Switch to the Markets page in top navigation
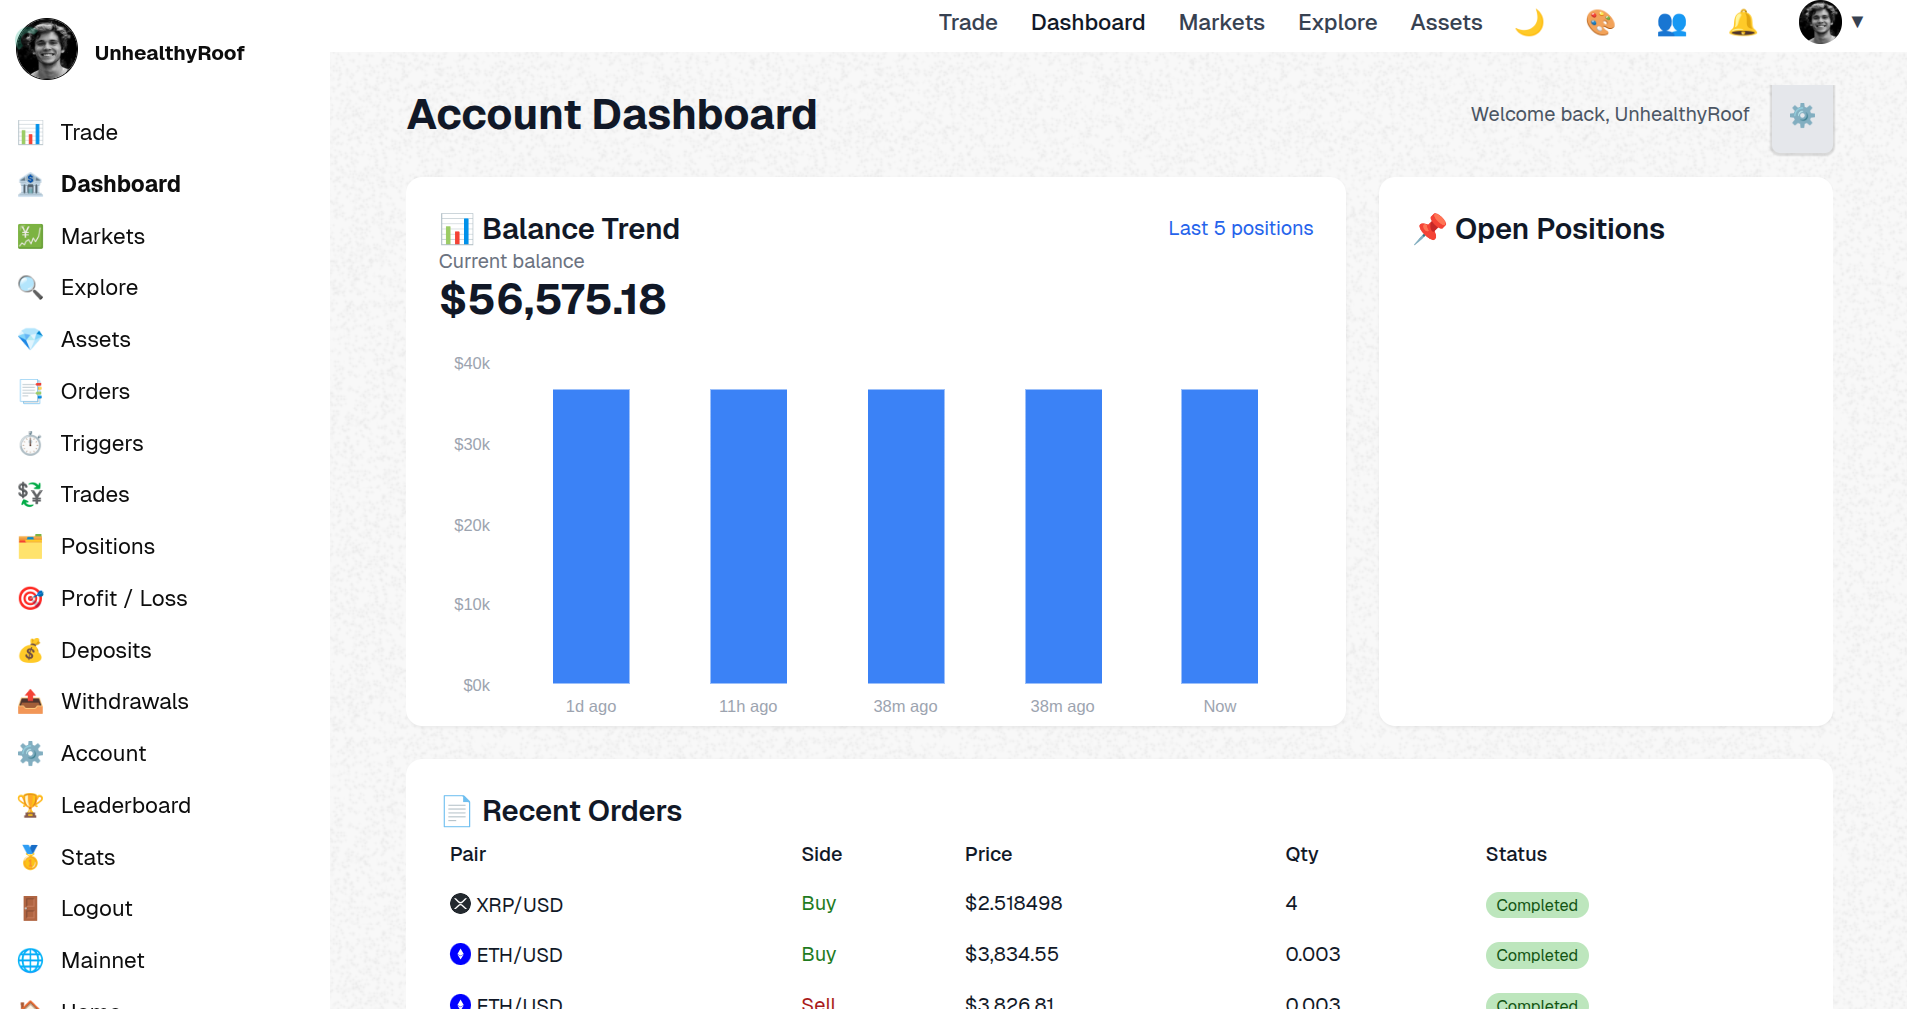 click(1221, 22)
